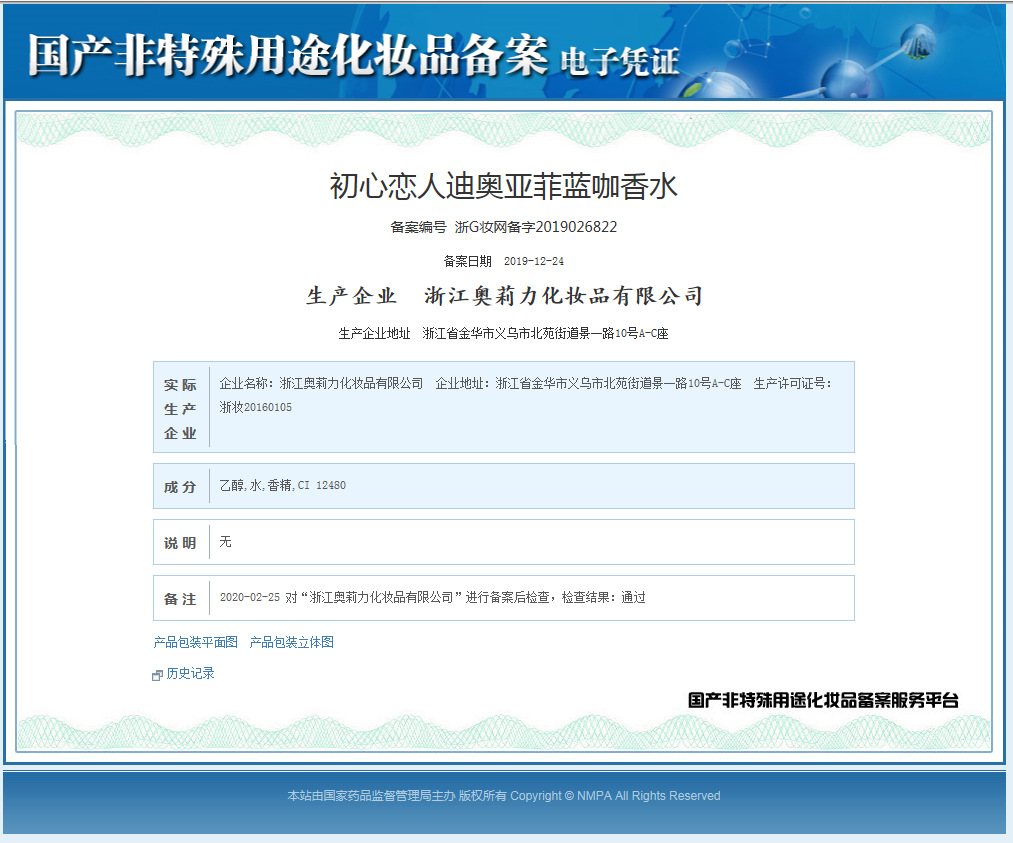
Task: Click the 成分 row label
Action: (180, 487)
